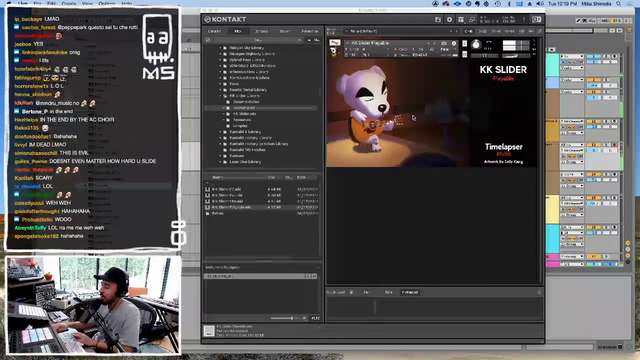Screen dimensions: 640x360
Task: Expand Kontakt Factory Library folder
Action: (x=220, y=138)
